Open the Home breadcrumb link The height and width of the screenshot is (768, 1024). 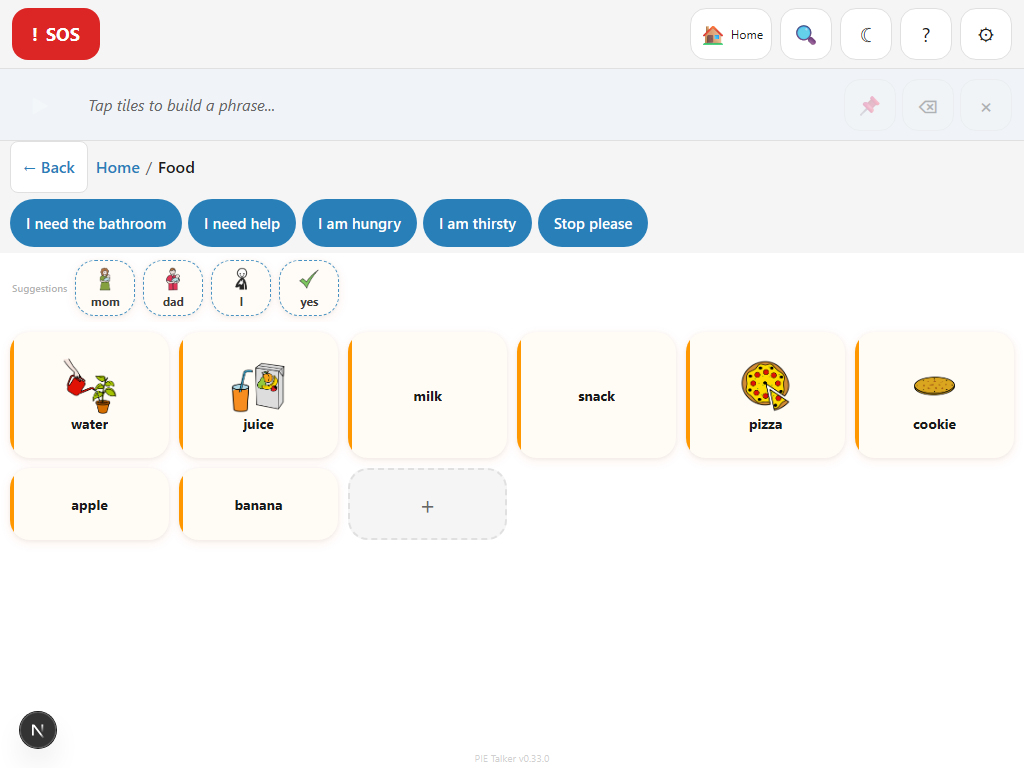click(x=117, y=167)
